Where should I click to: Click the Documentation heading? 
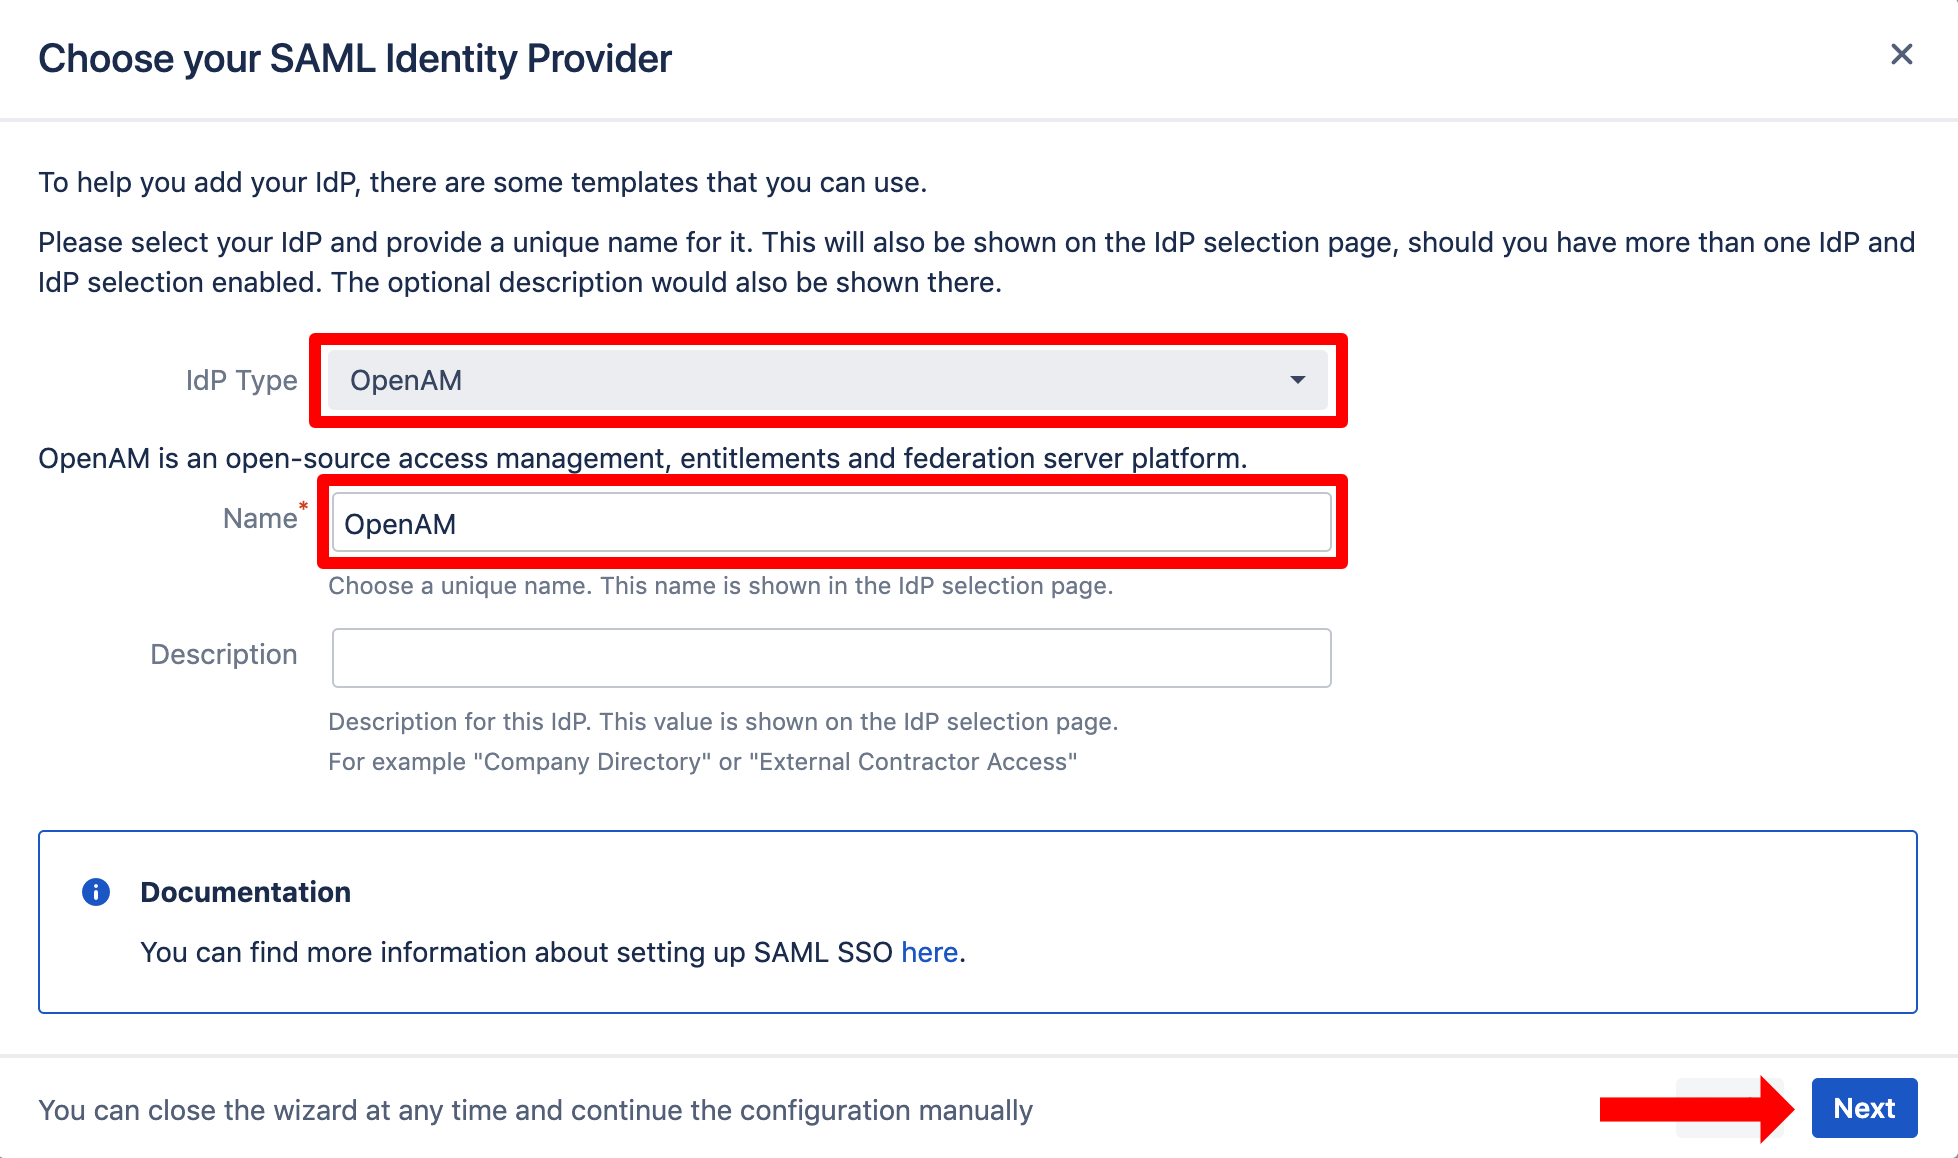[245, 892]
